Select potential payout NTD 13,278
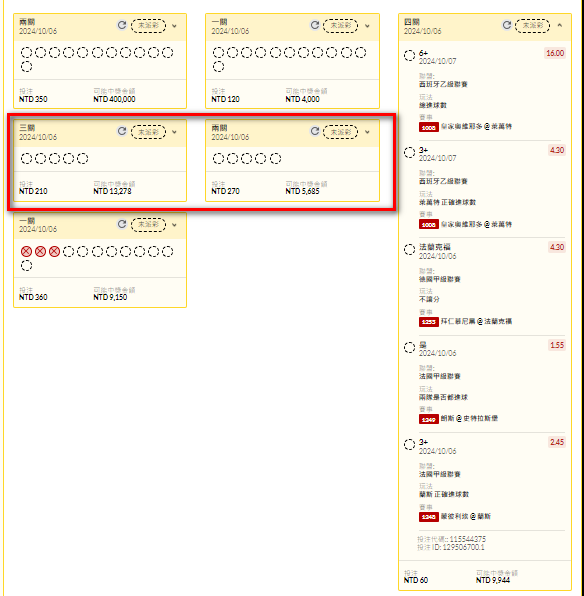This screenshot has height=596, width=584. (x=113, y=191)
